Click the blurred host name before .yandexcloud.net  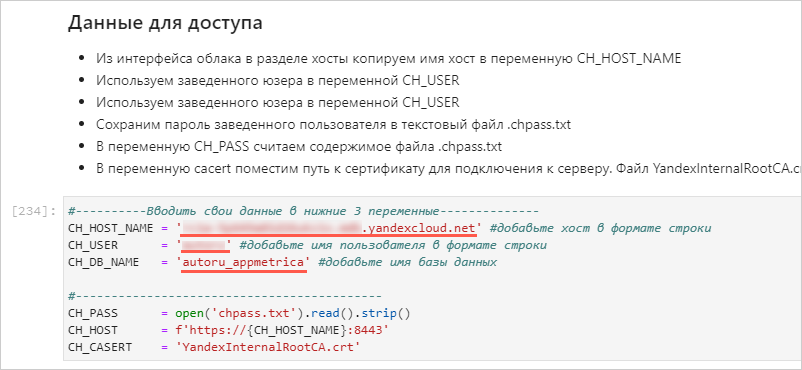(x=272, y=228)
